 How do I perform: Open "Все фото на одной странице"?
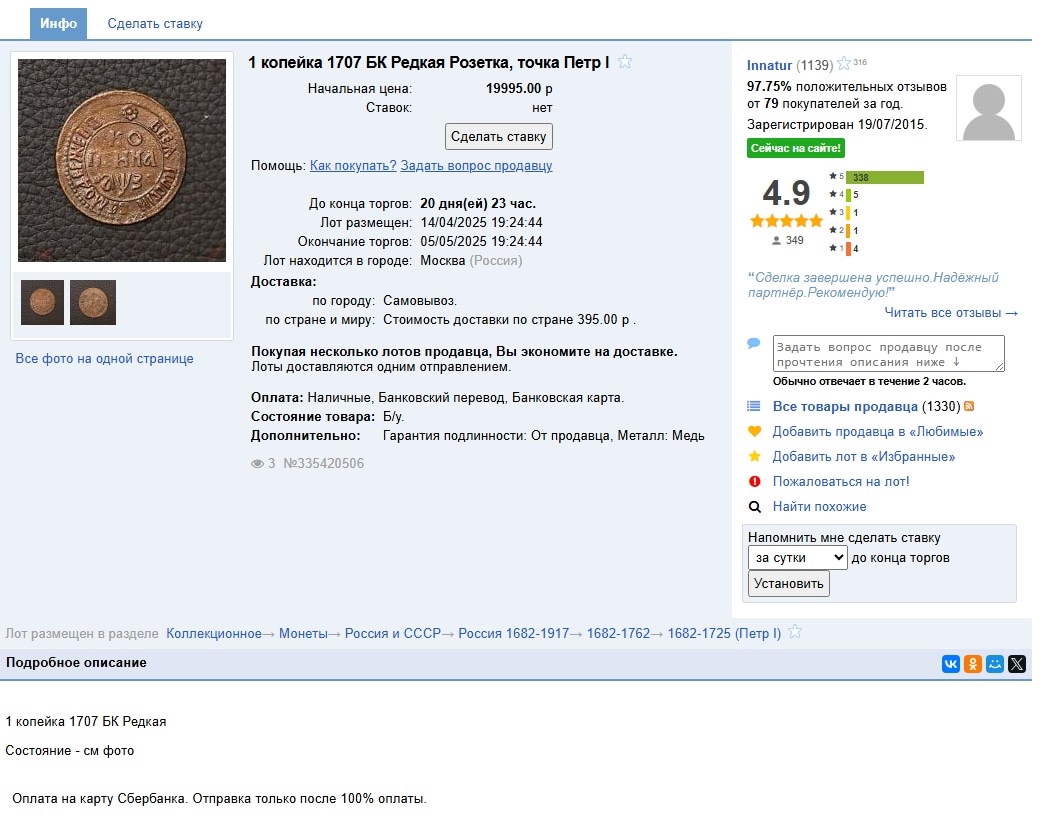[104, 359]
